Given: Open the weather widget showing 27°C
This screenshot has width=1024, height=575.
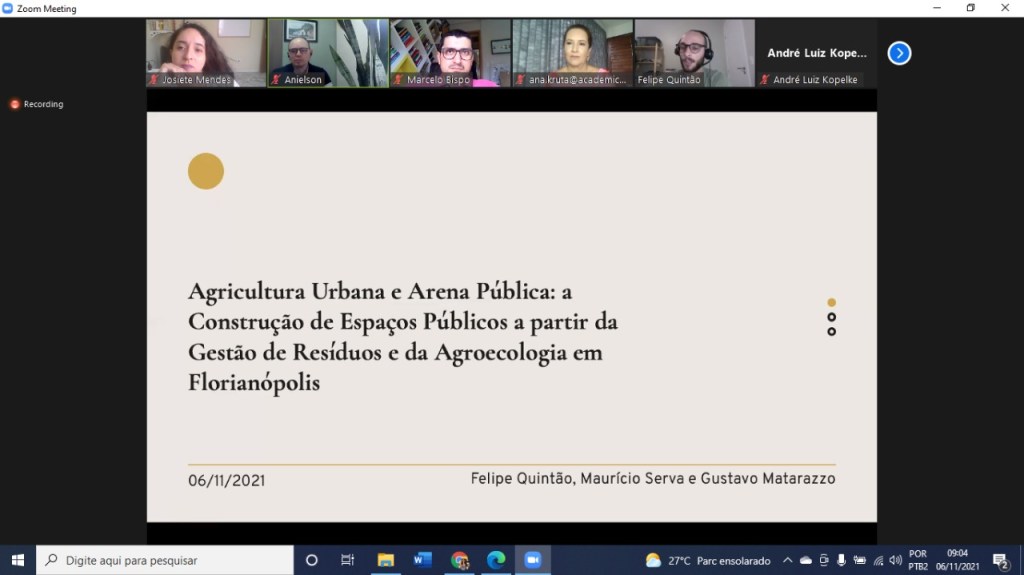Looking at the screenshot, I should point(707,560).
